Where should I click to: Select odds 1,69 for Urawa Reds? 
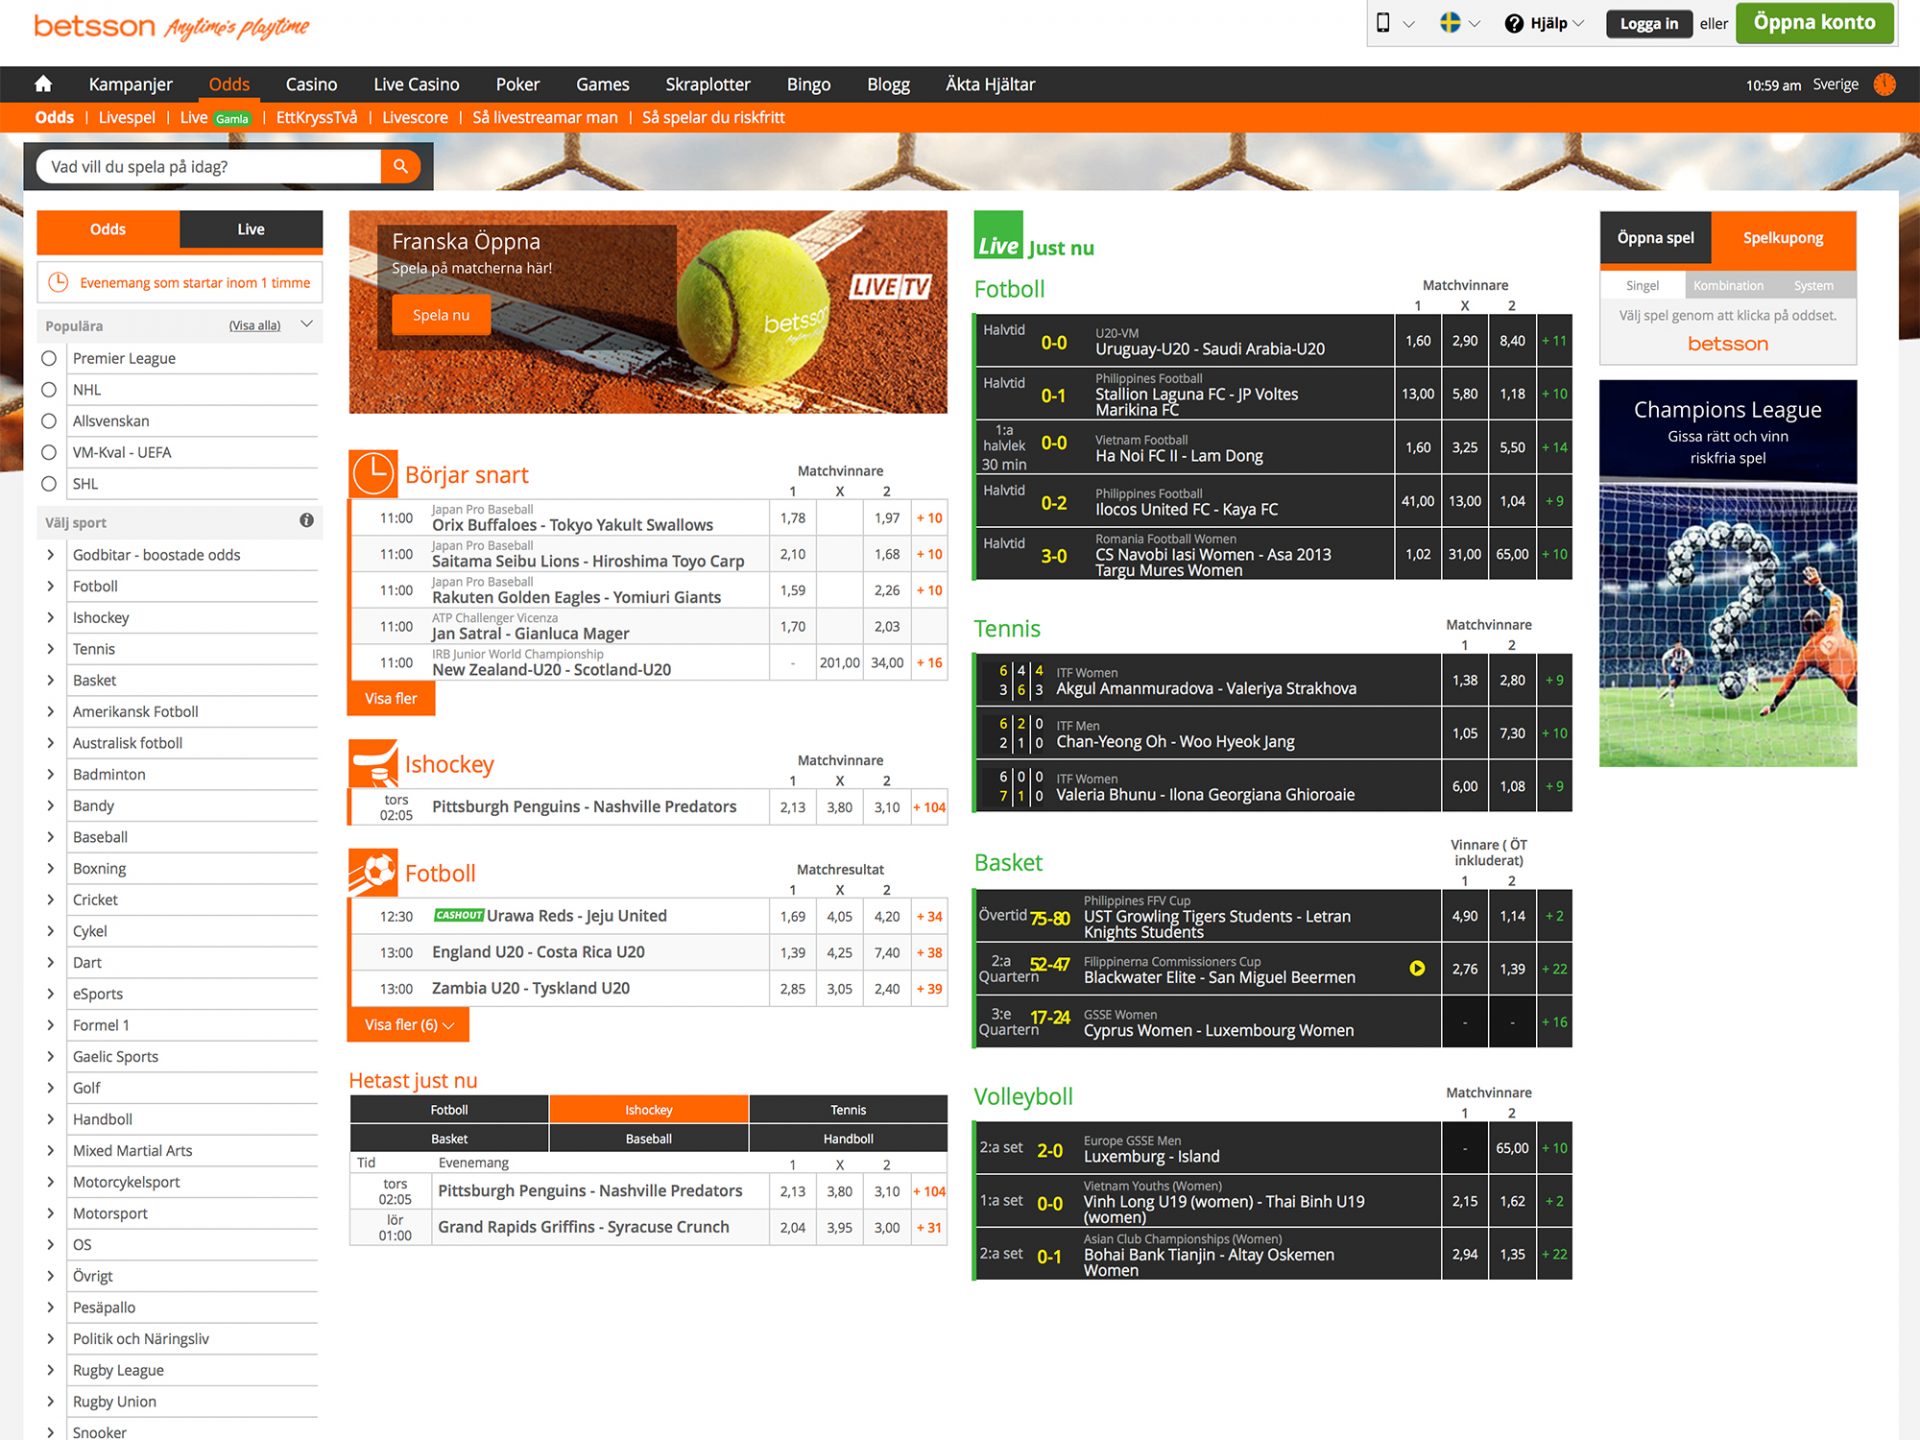tap(793, 916)
